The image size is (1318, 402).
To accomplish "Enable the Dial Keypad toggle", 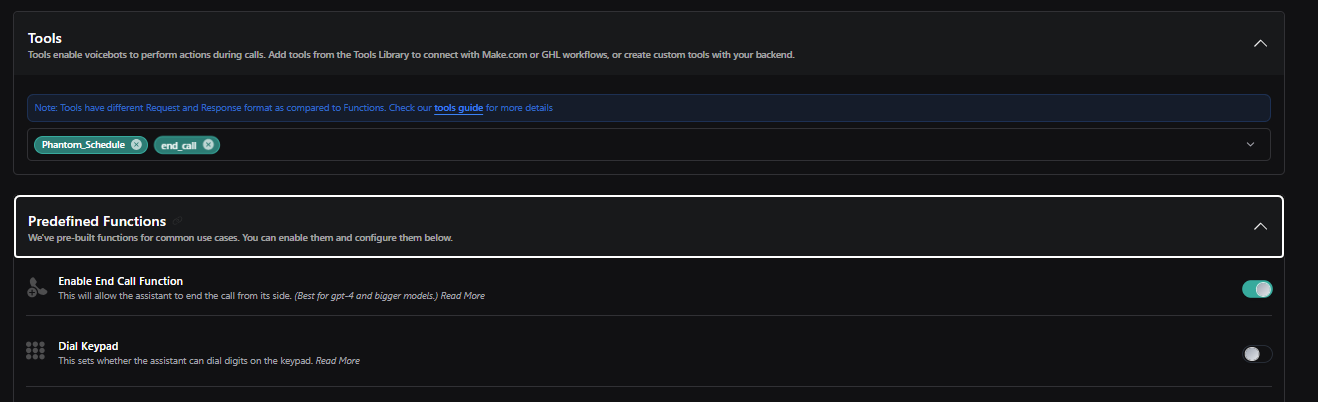I will (x=1257, y=353).
